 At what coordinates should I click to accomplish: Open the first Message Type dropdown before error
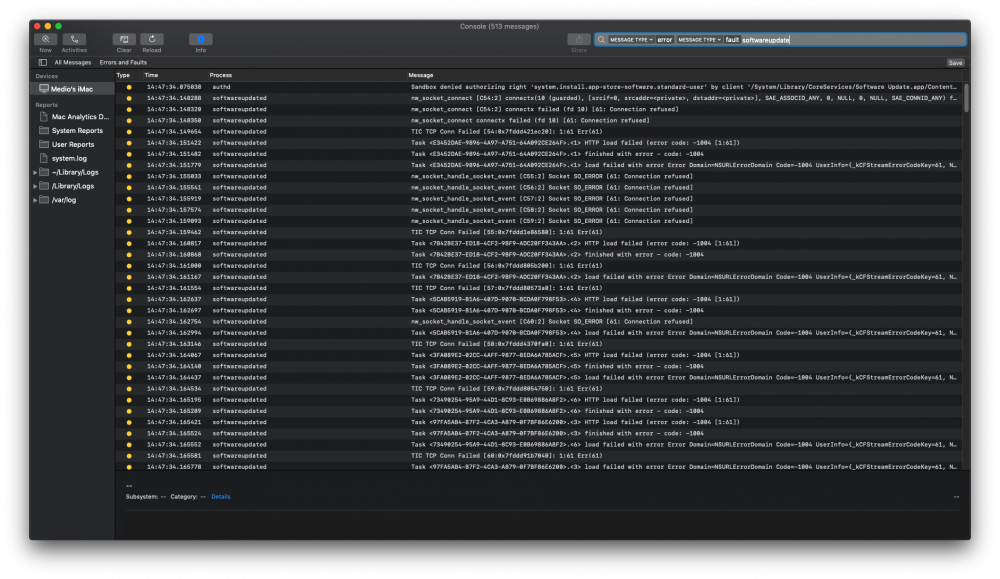click(631, 40)
